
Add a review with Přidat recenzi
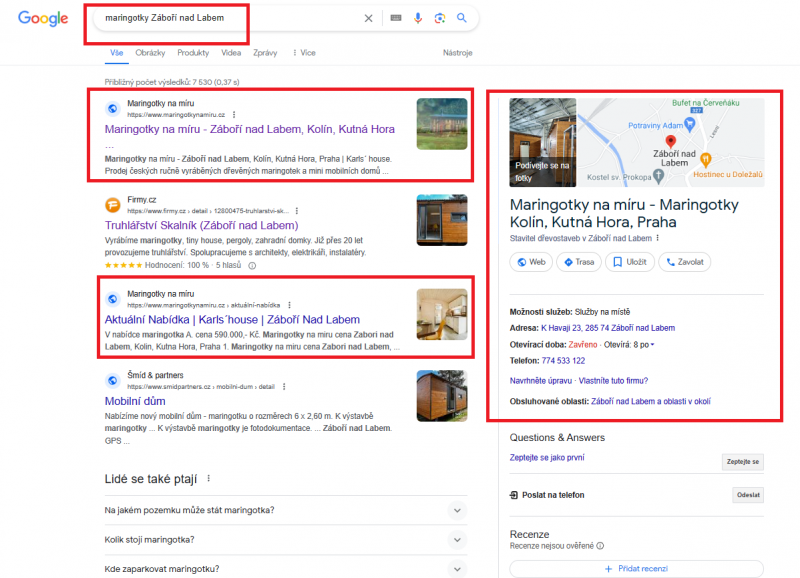point(637,569)
